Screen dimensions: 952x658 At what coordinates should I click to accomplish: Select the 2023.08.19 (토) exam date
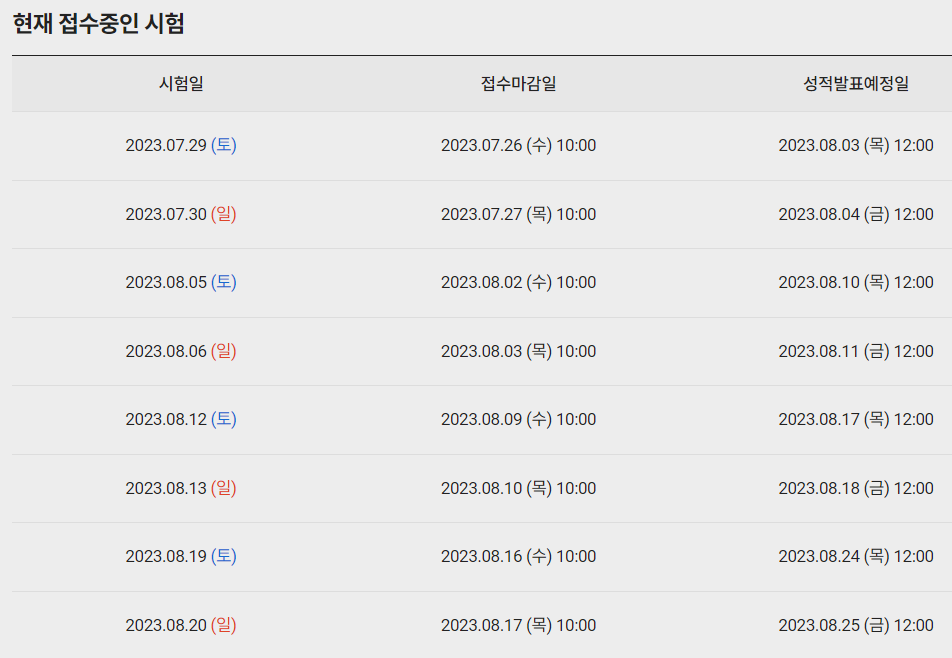click(181, 556)
